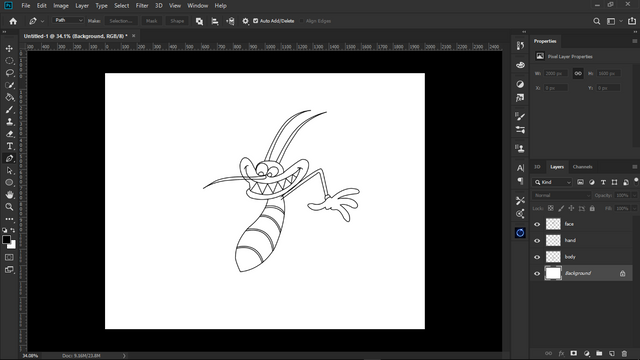Screen dimensions: 640x360
Task: Select the face layer thumbnail
Action: 553,224
